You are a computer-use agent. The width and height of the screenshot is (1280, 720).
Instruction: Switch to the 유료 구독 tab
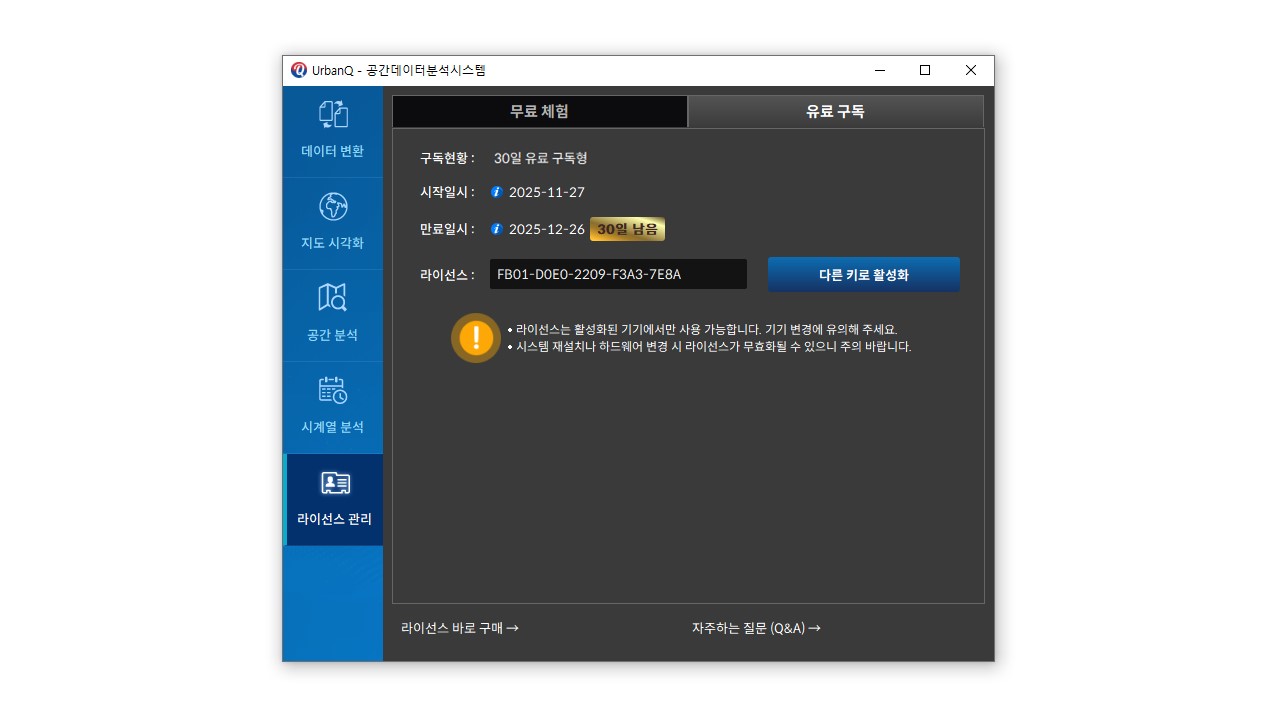pos(835,112)
